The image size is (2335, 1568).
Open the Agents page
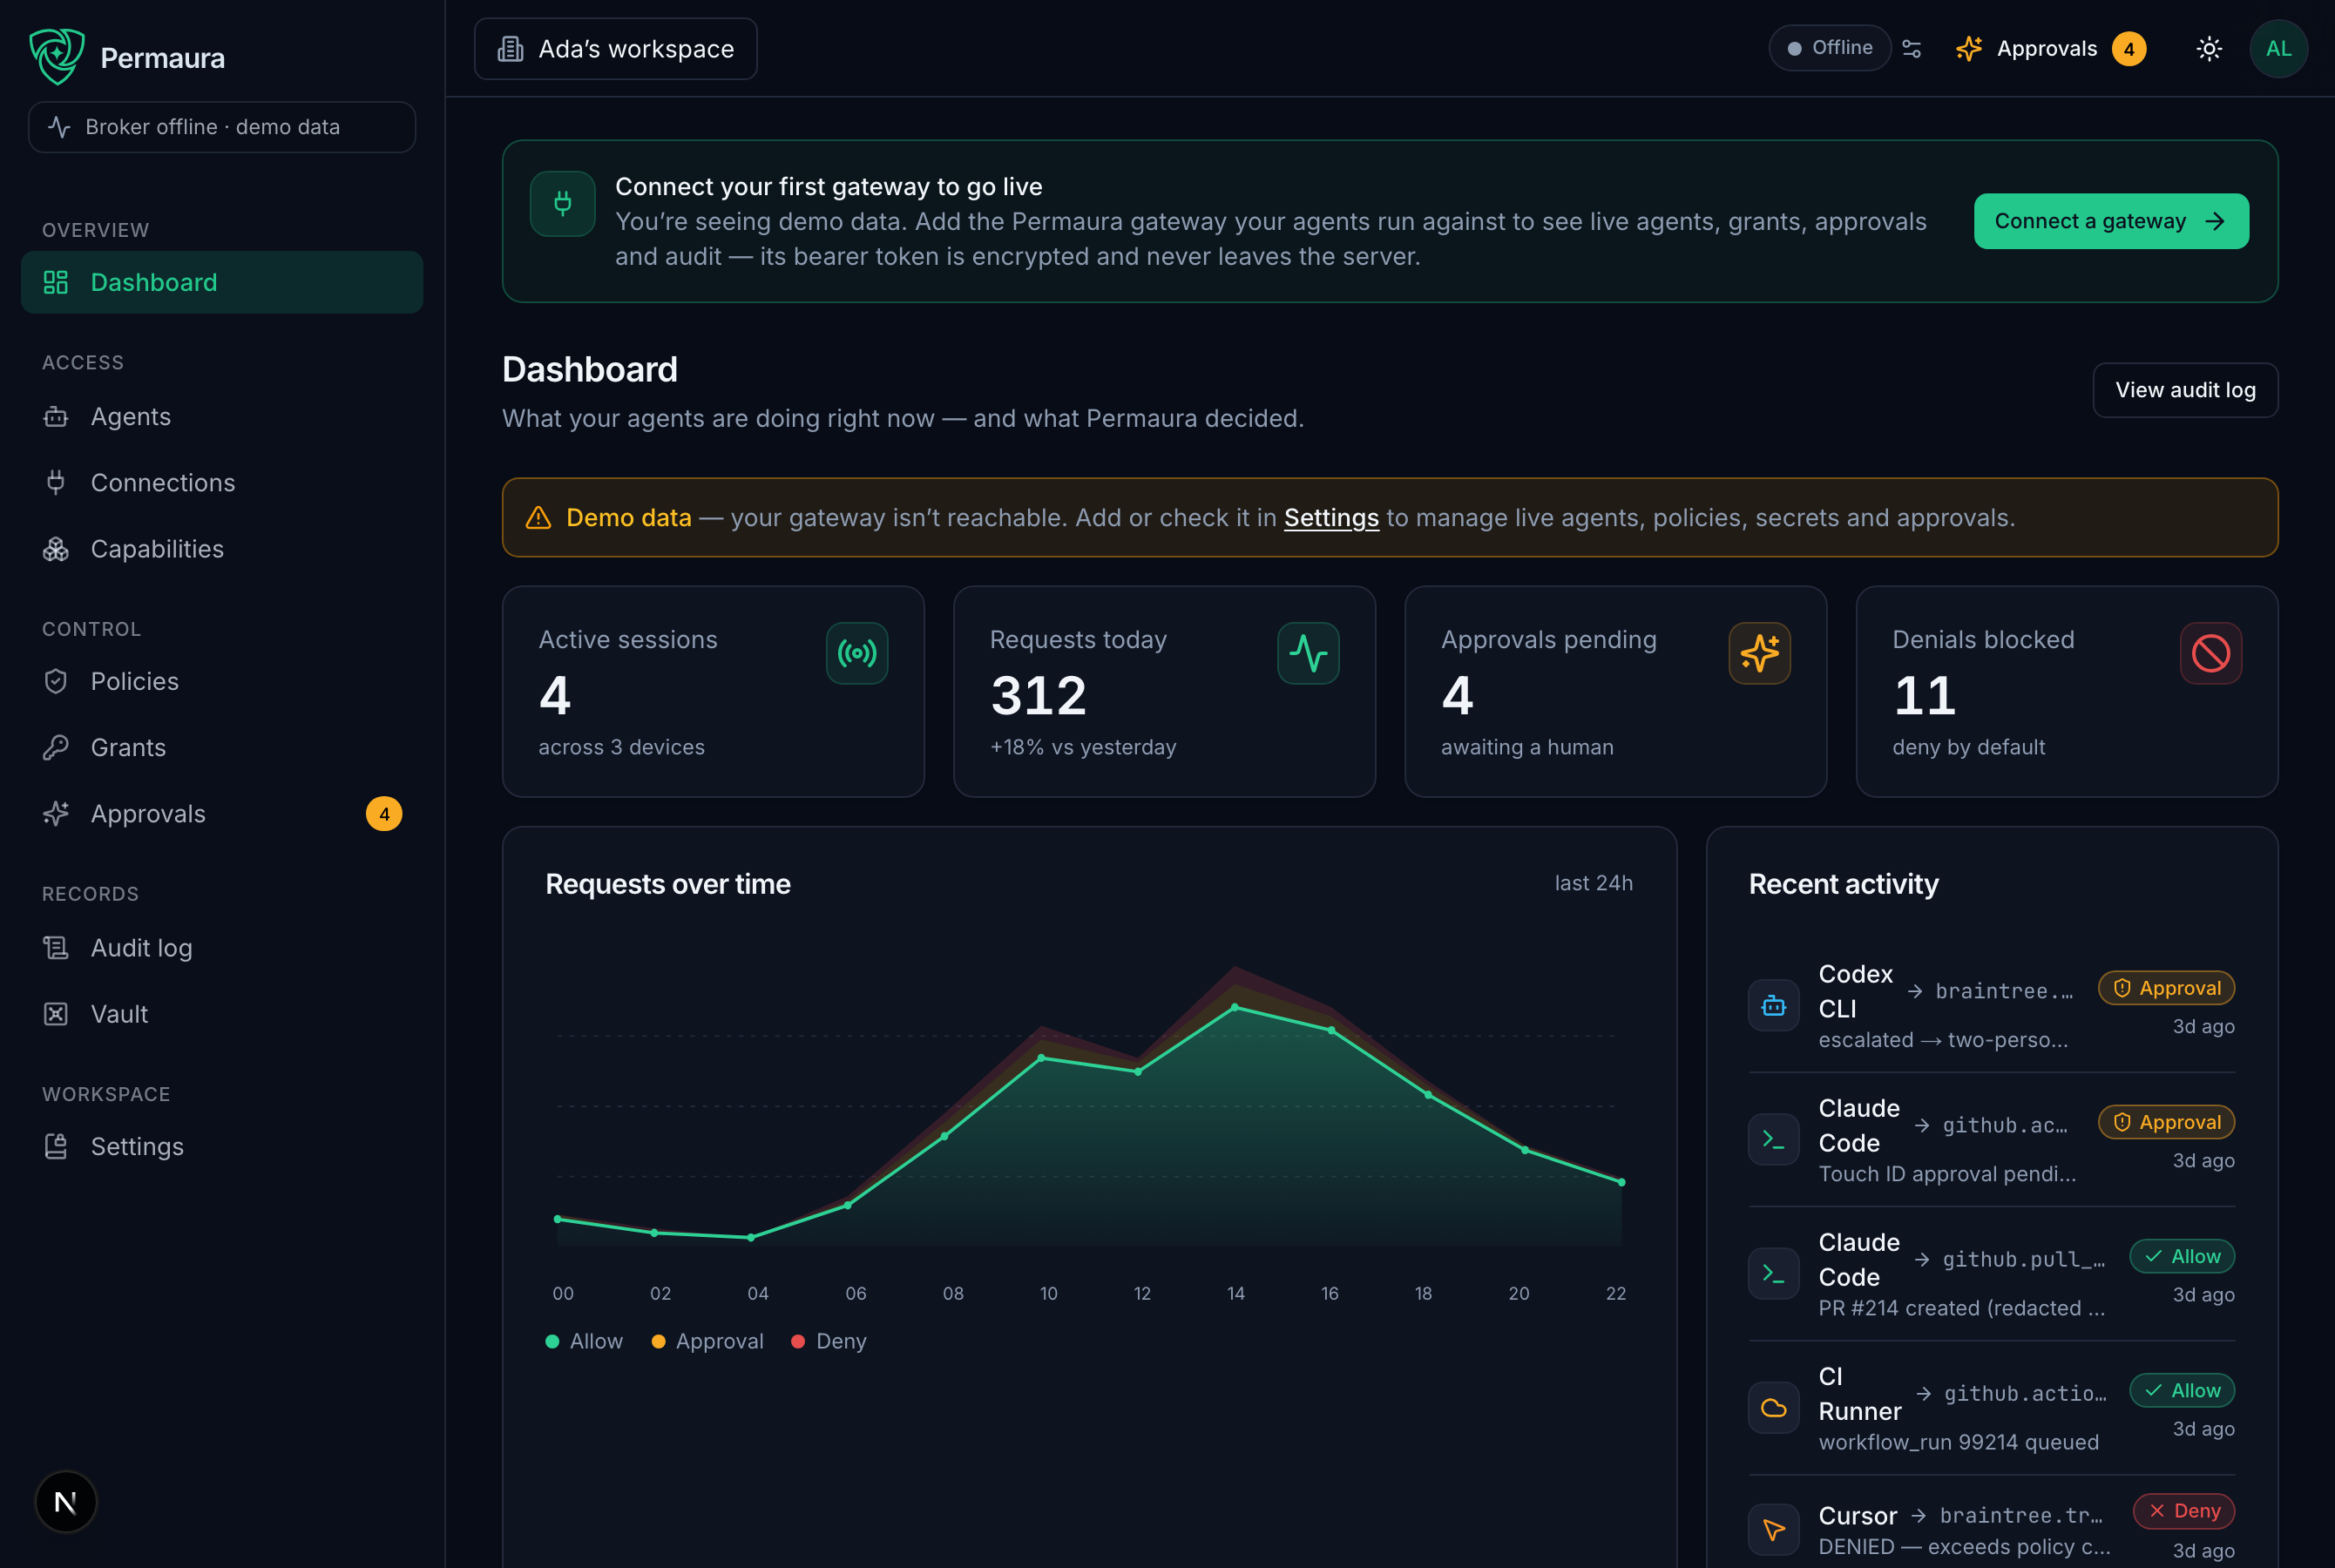click(x=222, y=416)
